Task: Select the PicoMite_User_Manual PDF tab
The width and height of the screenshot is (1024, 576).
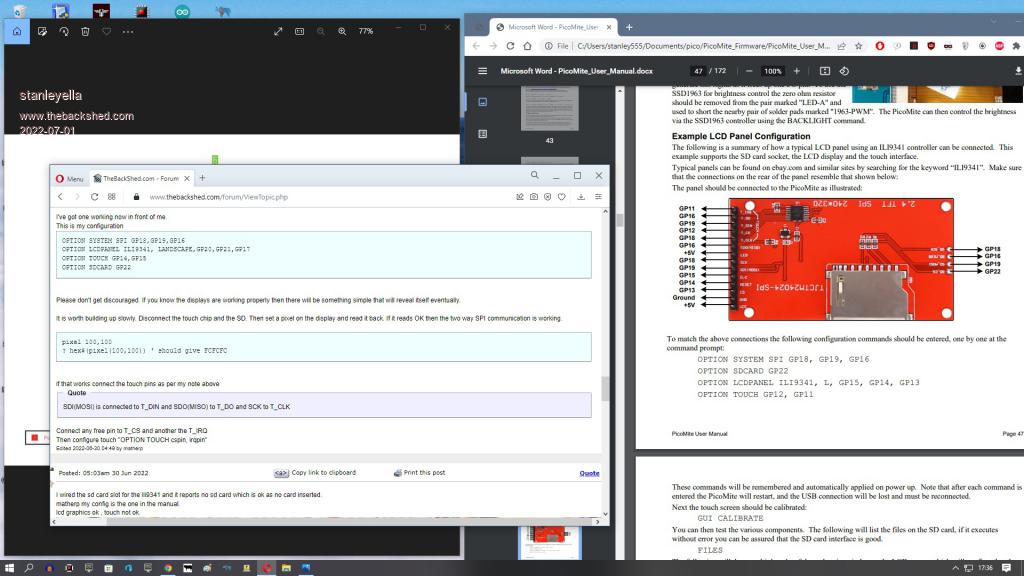Action: pyautogui.click(x=551, y=27)
